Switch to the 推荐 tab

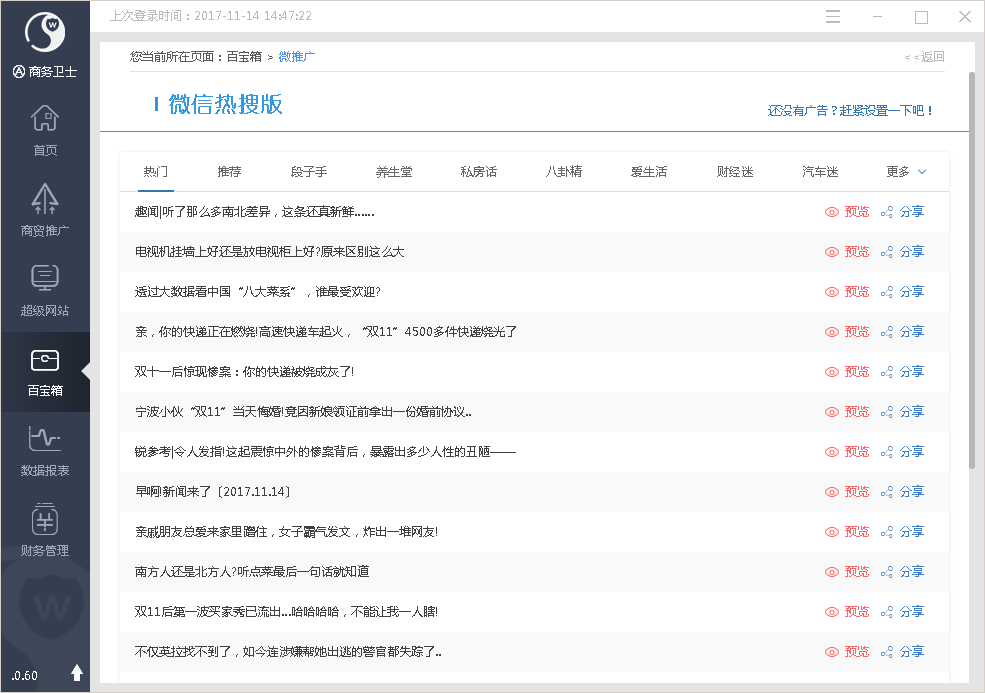pyautogui.click(x=229, y=171)
